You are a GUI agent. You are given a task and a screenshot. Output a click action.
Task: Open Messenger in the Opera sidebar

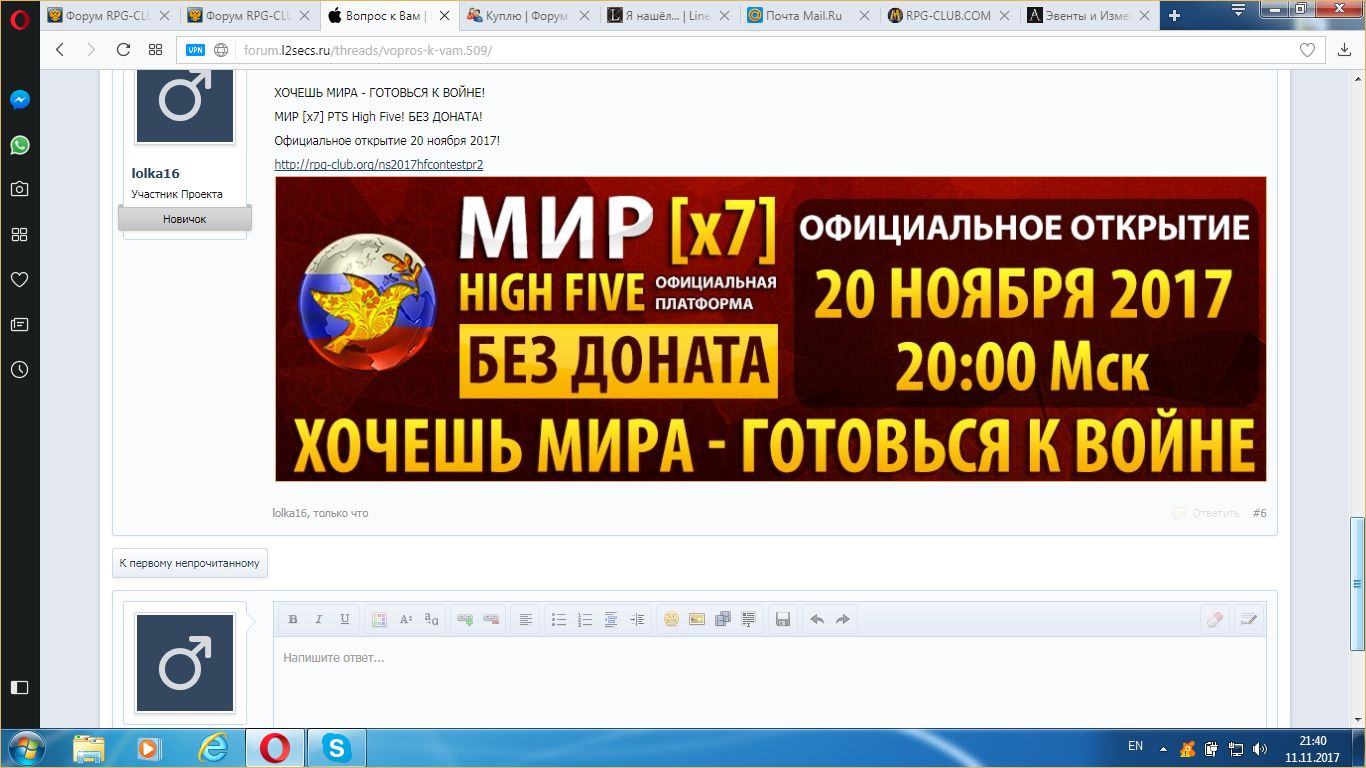[19, 100]
